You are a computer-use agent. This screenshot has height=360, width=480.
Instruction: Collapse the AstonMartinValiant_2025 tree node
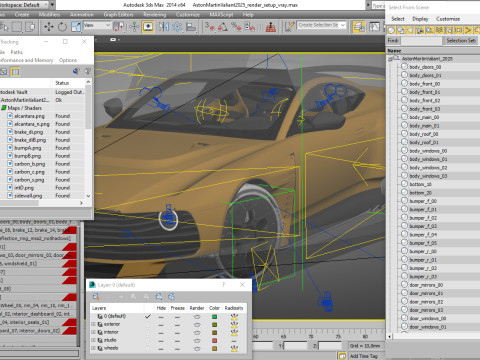[391, 58]
